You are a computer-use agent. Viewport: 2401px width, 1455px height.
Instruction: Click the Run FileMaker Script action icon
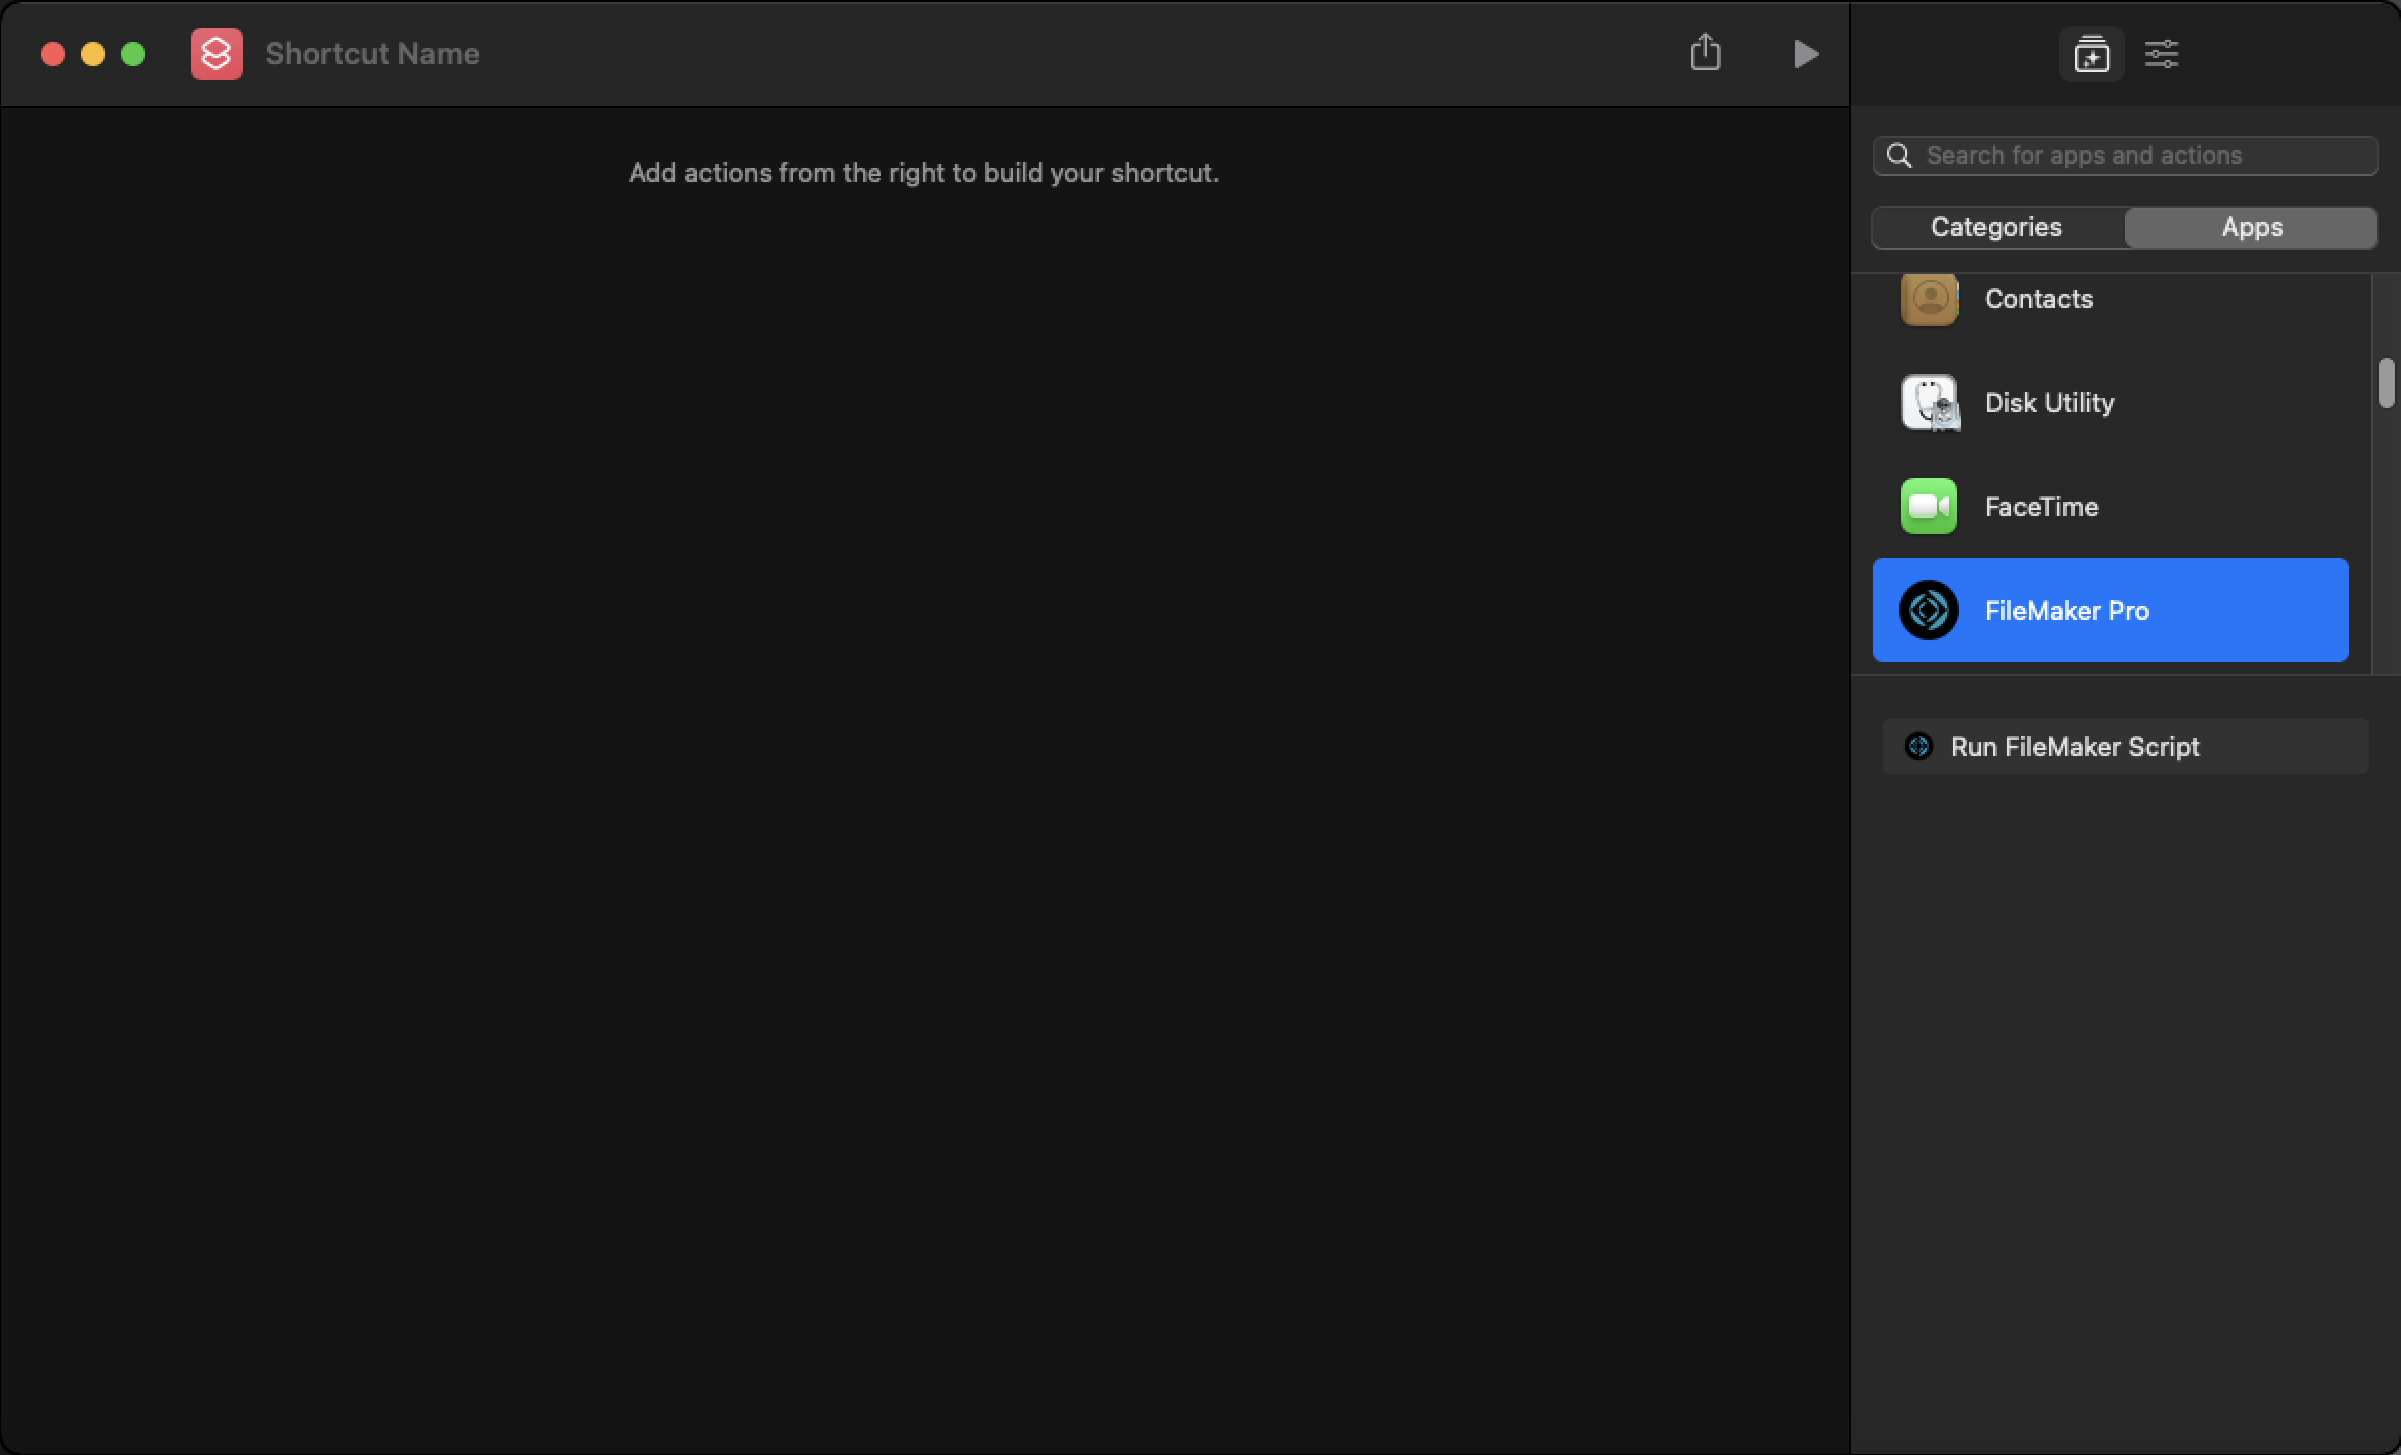coord(1917,745)
